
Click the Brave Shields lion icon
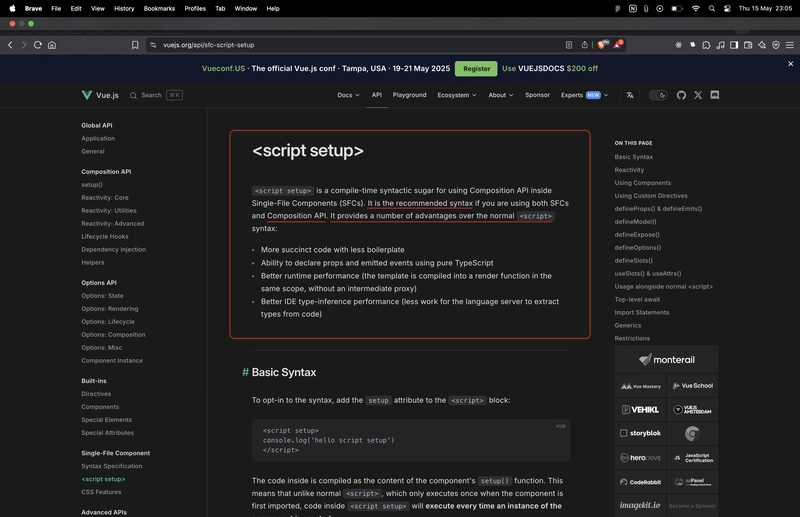(603, 45)
